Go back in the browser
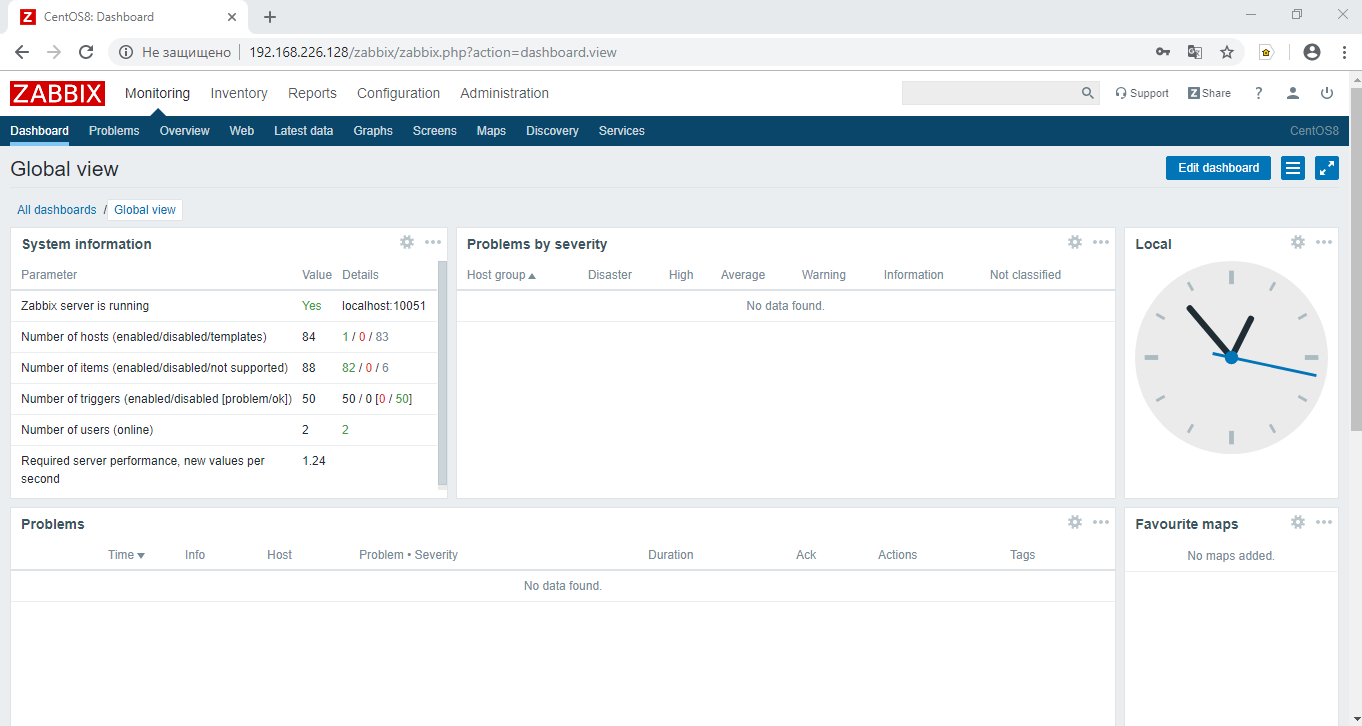 (x=22, y=52)
